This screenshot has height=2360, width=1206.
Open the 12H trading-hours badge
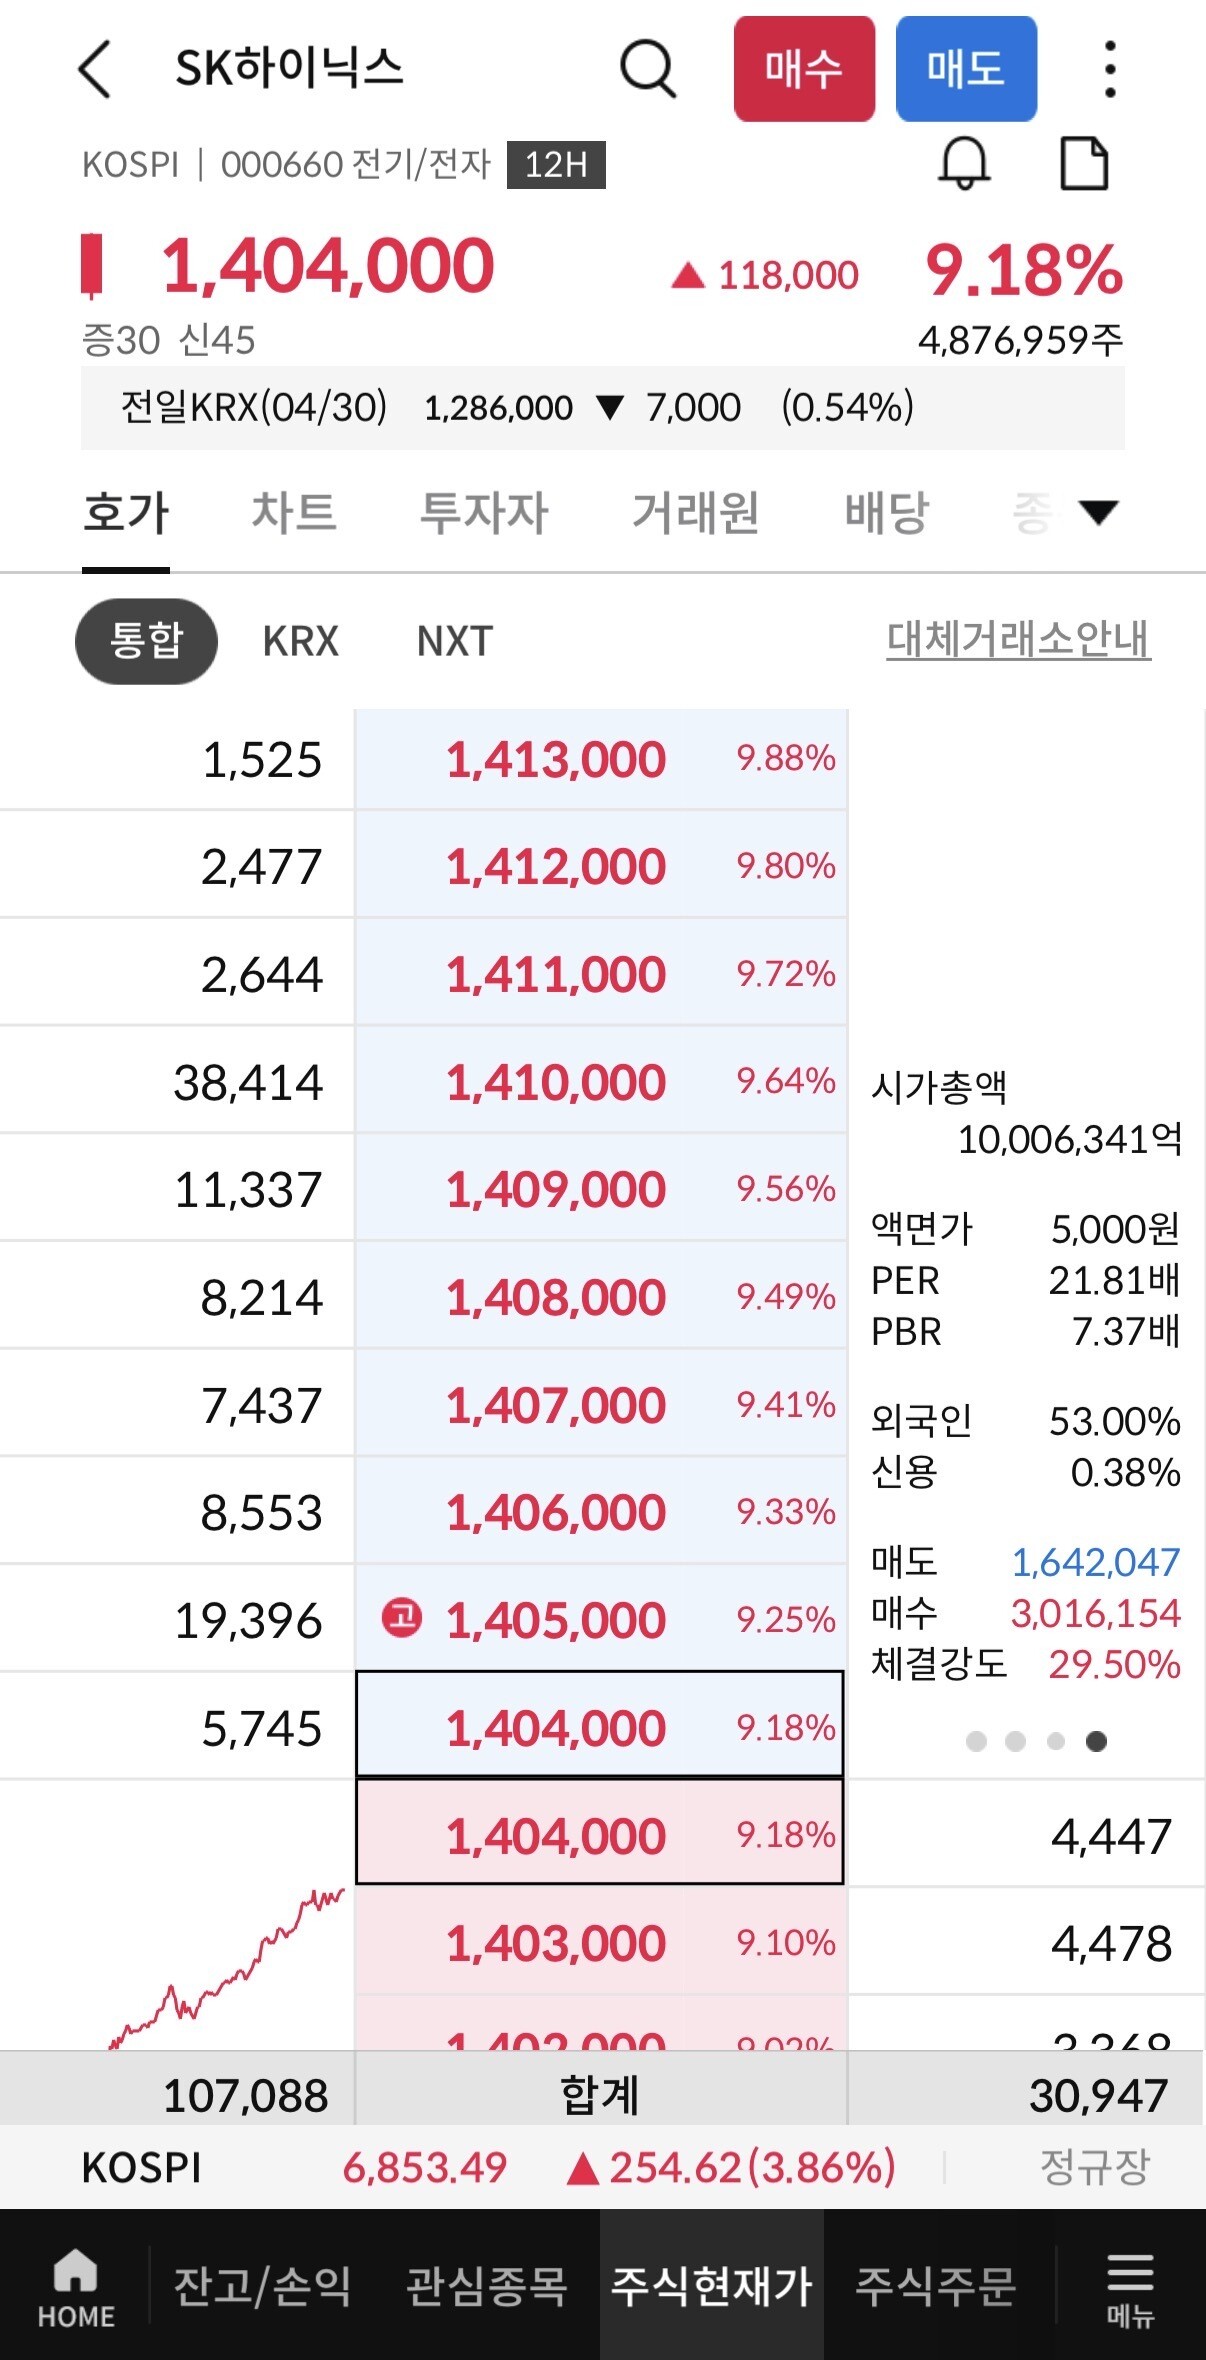tap(556, 165)
